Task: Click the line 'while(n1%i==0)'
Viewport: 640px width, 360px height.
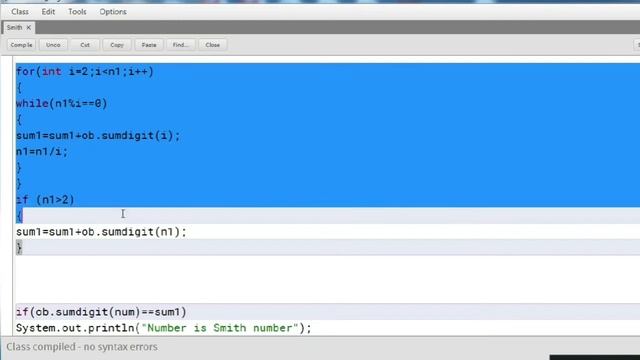Action: coord(62,104)
